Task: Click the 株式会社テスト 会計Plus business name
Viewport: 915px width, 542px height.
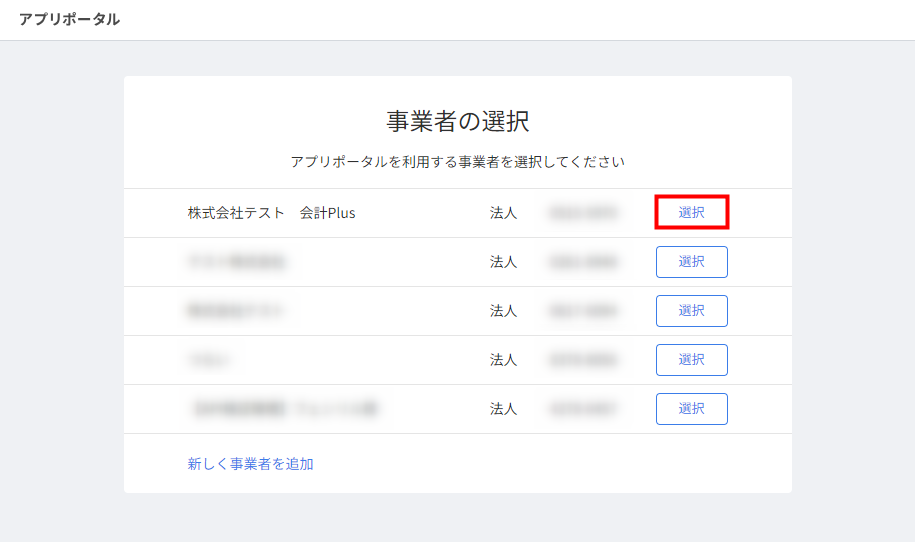Action: (x=271, y=213)
